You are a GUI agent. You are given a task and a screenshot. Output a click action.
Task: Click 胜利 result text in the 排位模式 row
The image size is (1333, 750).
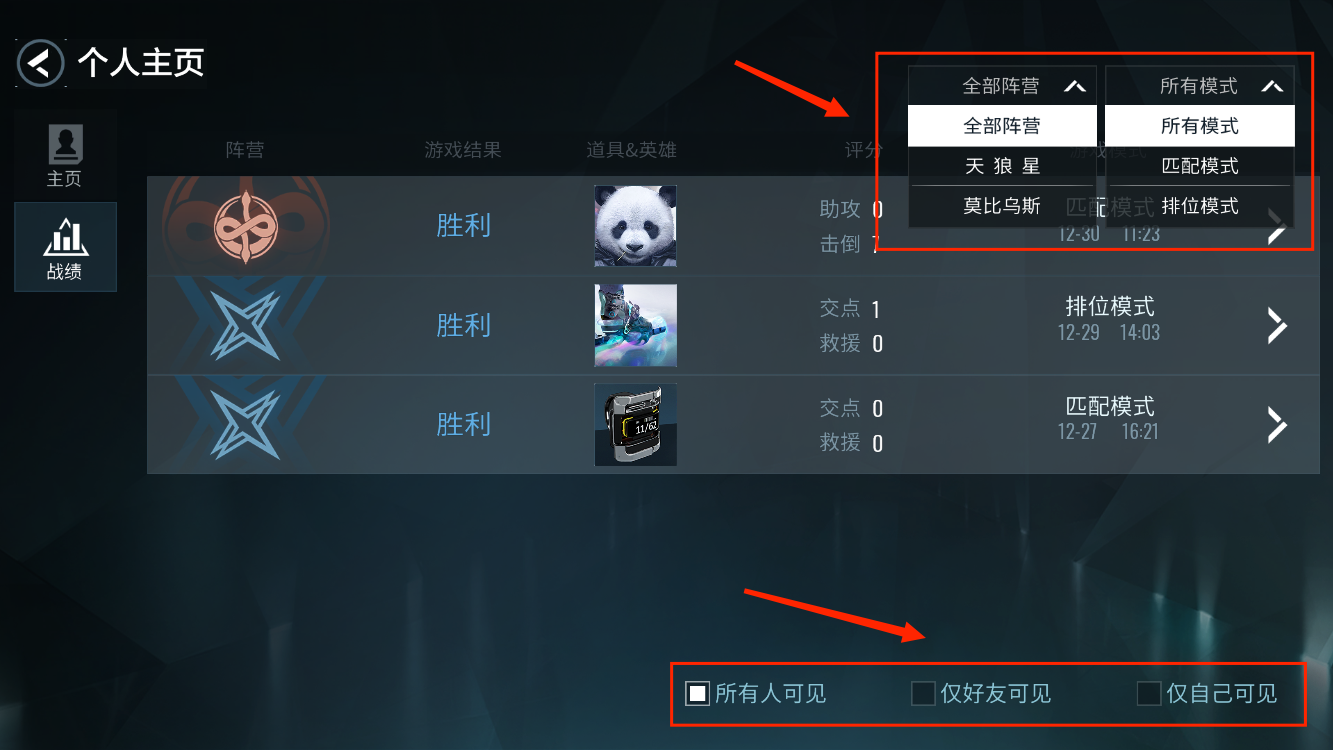(x=464, y=325)
